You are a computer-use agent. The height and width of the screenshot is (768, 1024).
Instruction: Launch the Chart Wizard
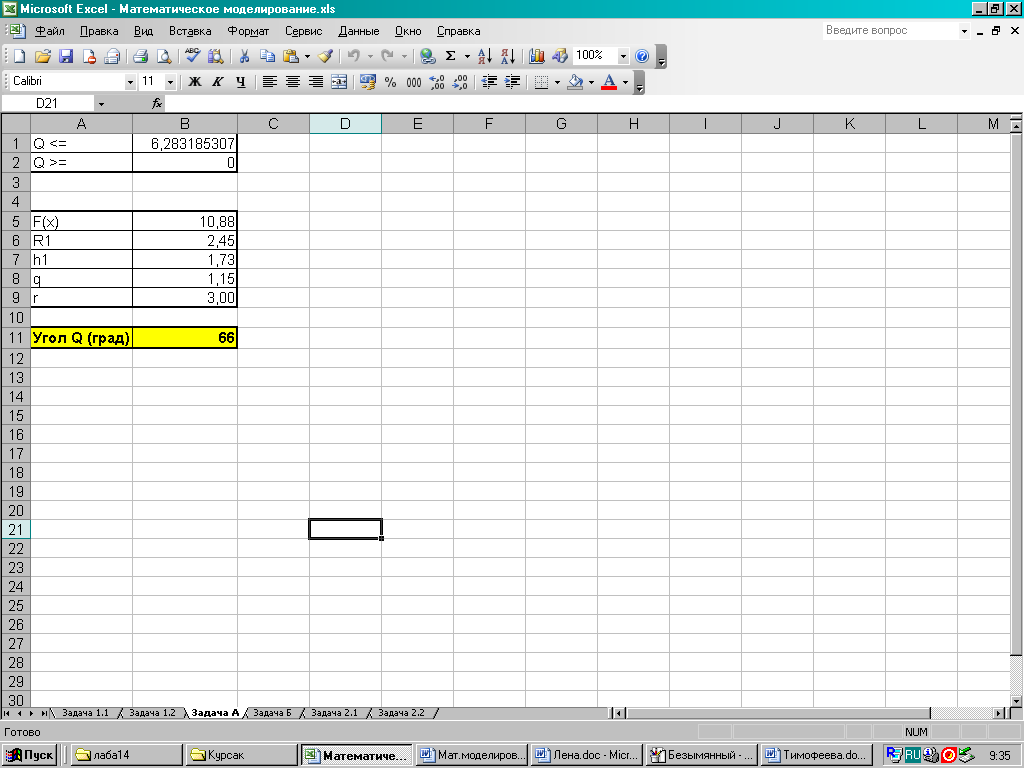coord(537,56)
